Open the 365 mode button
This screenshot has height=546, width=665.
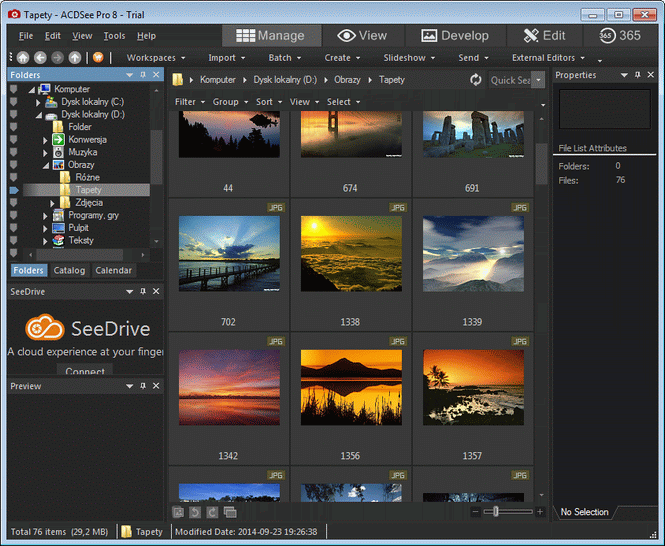pyautogui.click(x=620, y=36)
